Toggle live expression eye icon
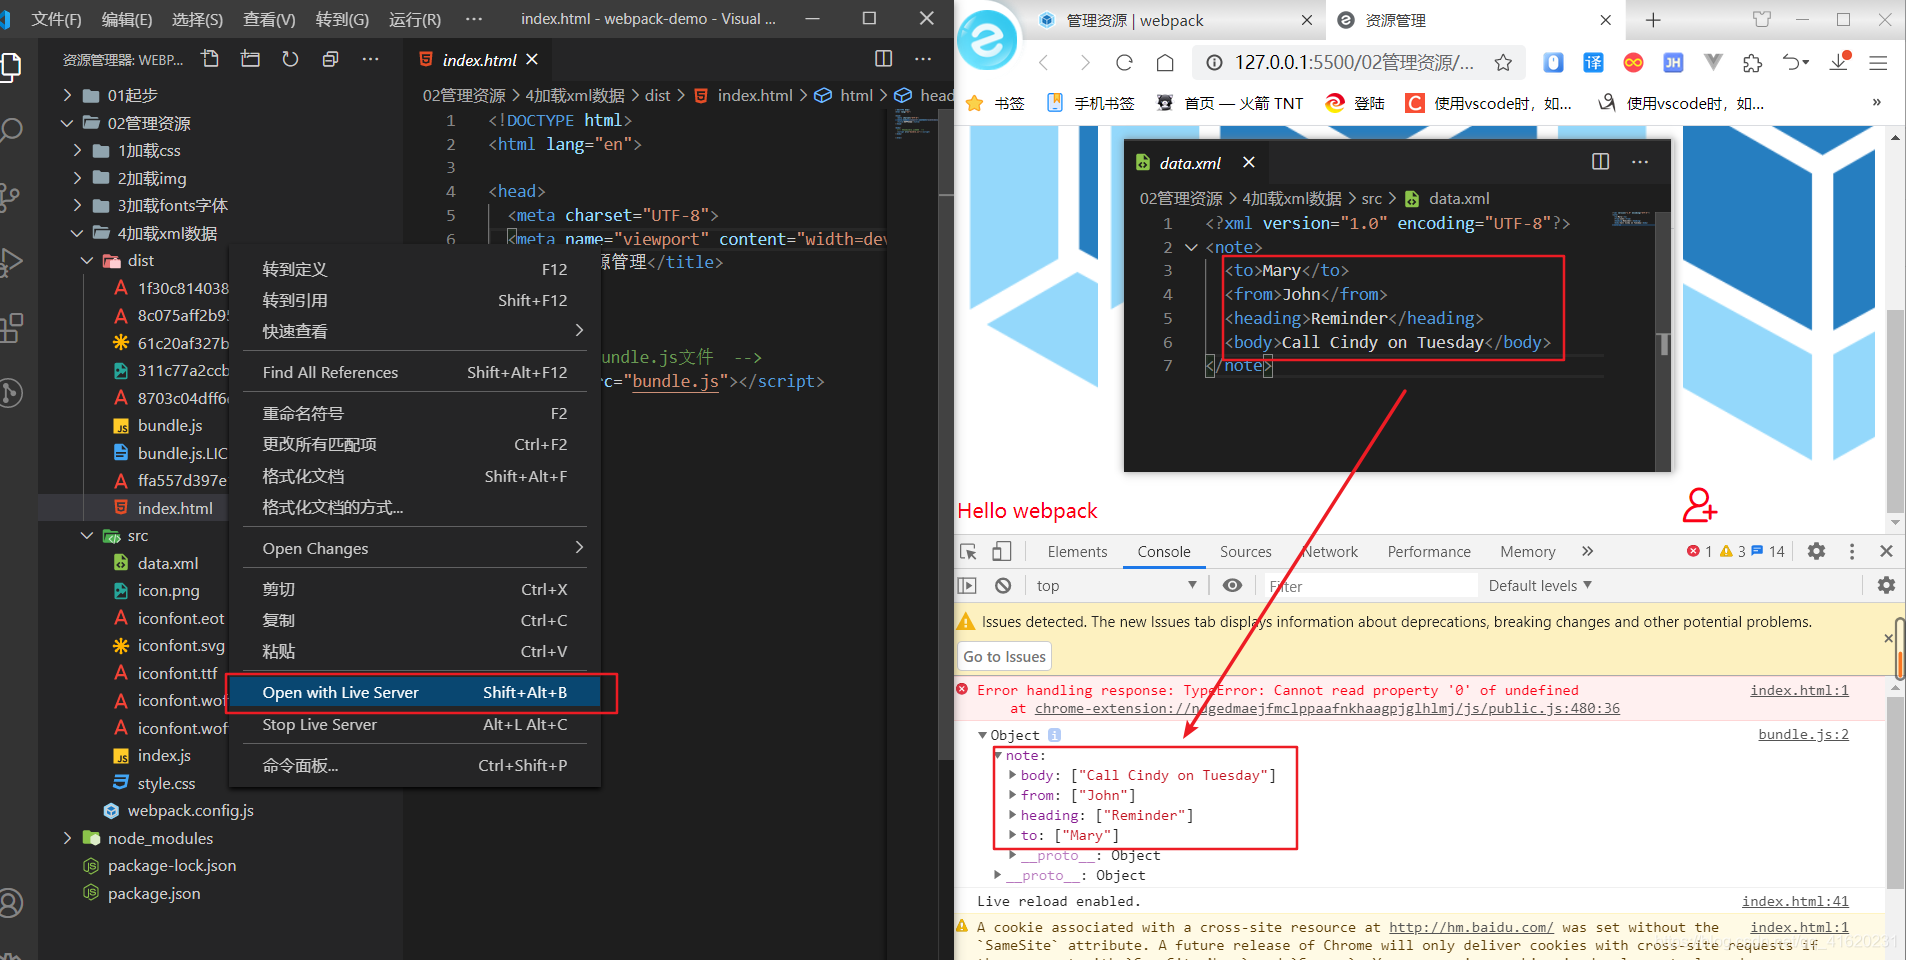The height and width of the screenshot is (960, 1906). 1232,585
